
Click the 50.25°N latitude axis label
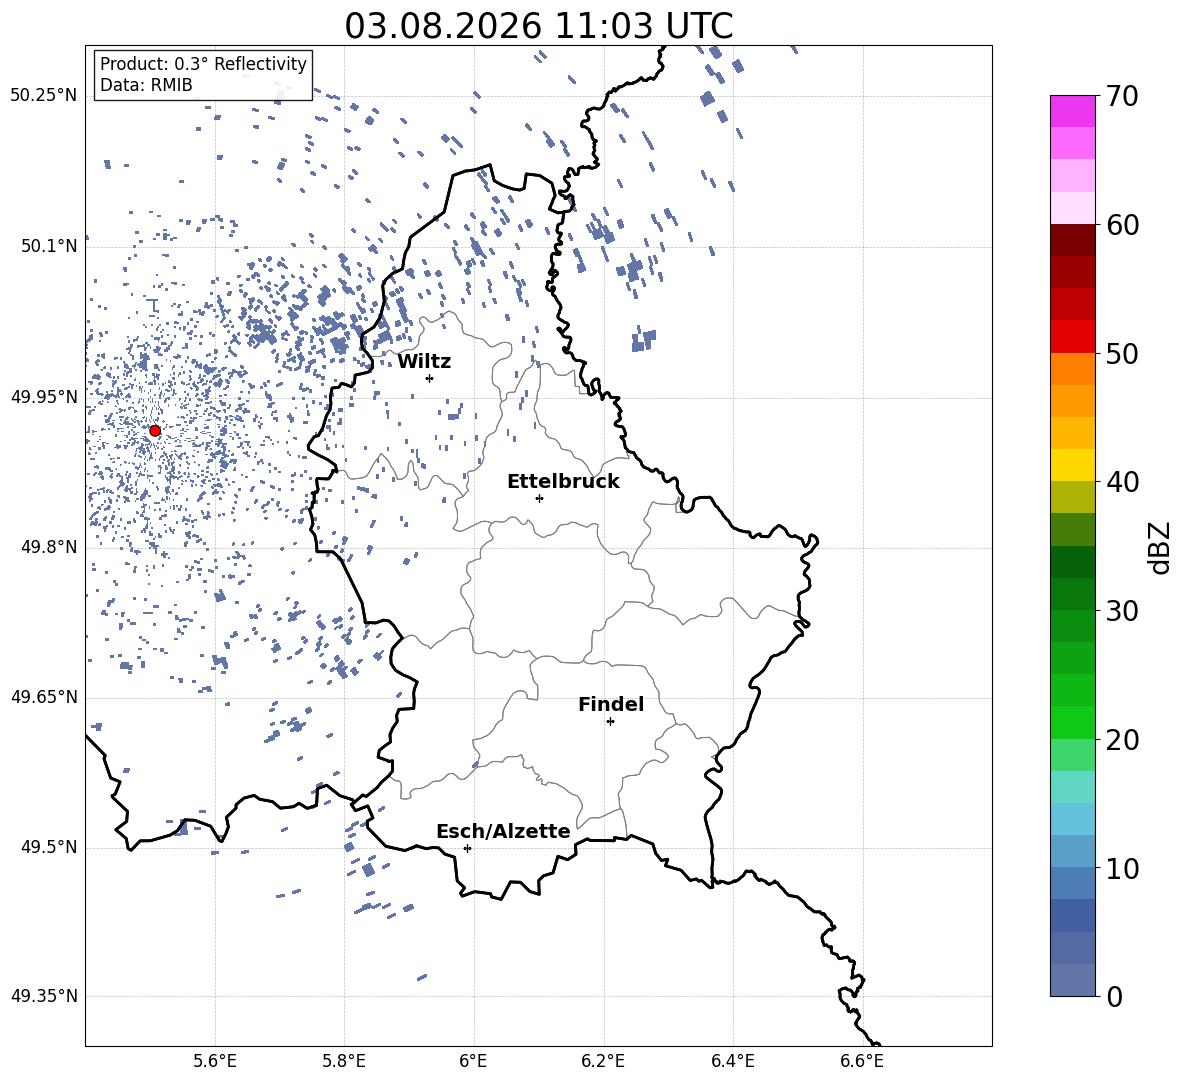pyautogui.click(x=44, y=96)
